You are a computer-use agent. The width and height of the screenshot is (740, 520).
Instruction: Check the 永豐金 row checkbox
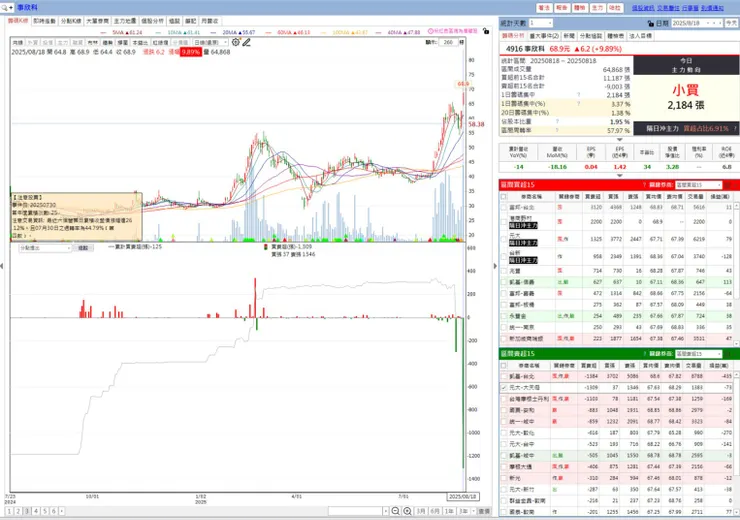(x=504, y=316)
